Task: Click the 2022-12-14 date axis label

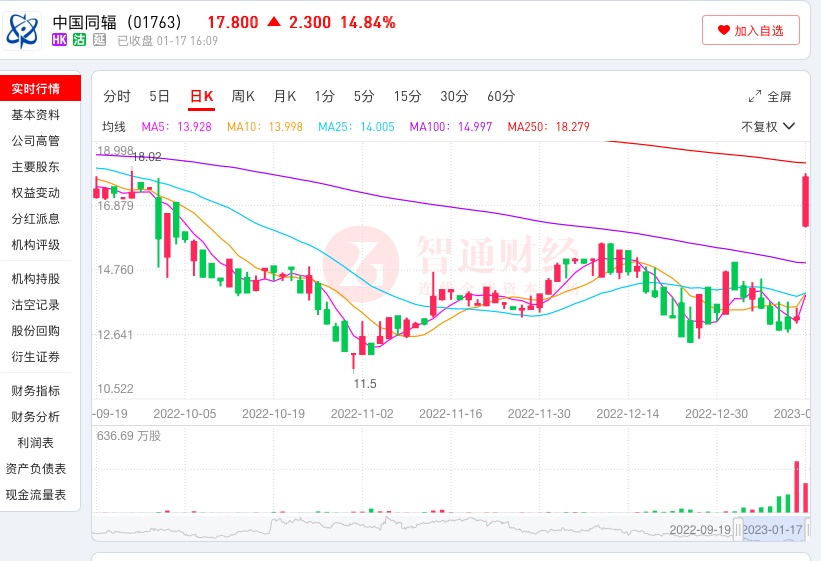Action: [628, 414]
